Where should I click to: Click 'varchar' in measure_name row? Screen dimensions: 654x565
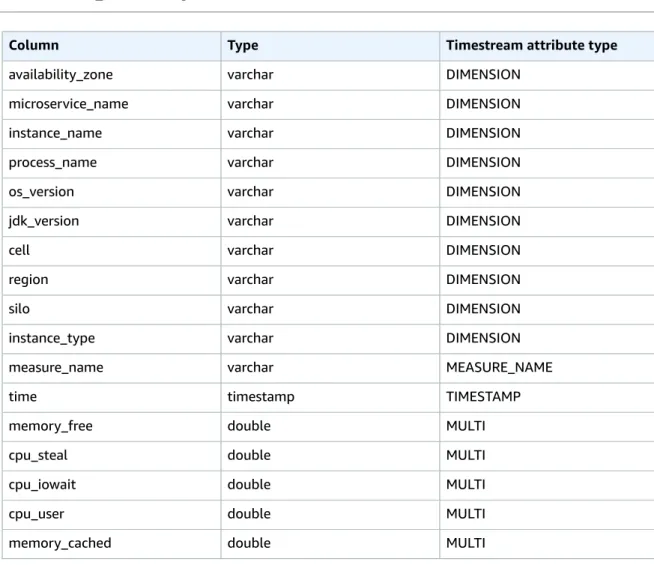click(250, 368)
